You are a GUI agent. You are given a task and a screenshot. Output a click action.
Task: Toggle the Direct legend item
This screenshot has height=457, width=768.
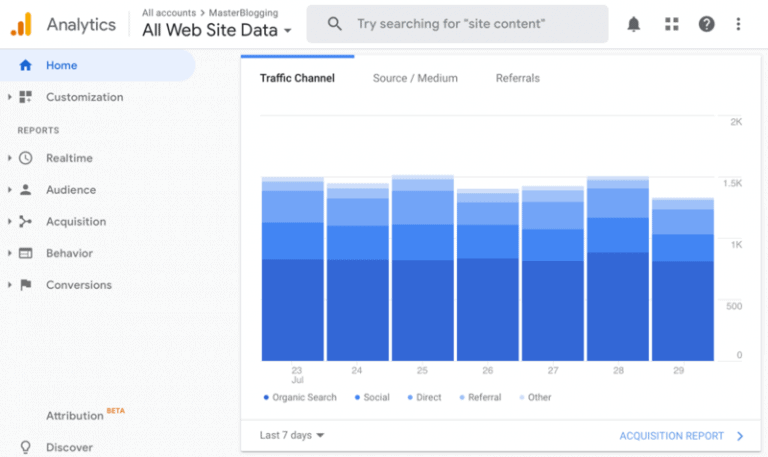point(424,397)
